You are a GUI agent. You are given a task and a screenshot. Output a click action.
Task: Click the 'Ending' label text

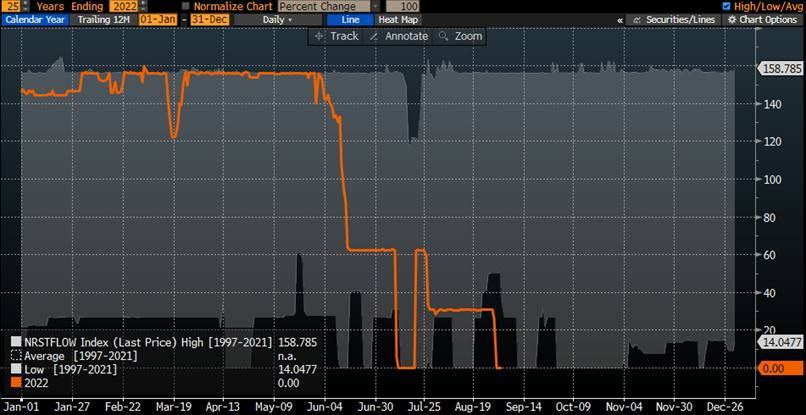point(87,6)
